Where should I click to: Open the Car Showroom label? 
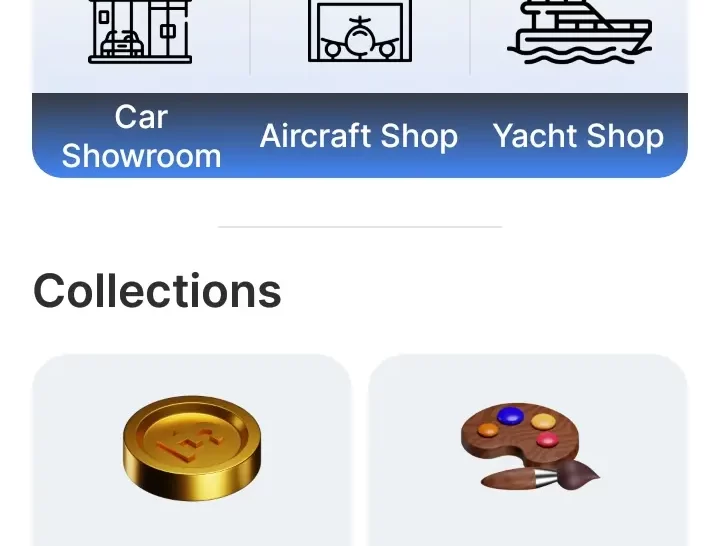tap(141, 136)
